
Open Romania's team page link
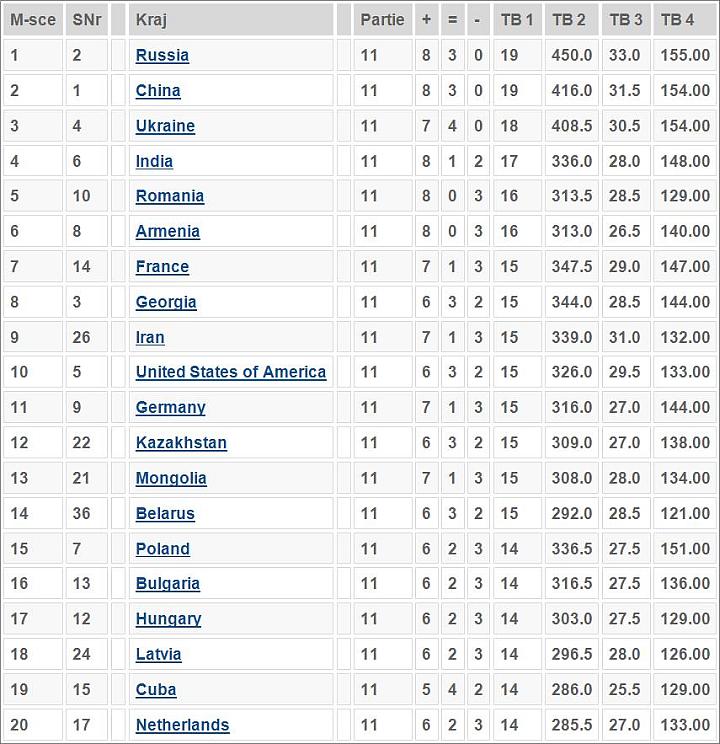tap(170, 196)
